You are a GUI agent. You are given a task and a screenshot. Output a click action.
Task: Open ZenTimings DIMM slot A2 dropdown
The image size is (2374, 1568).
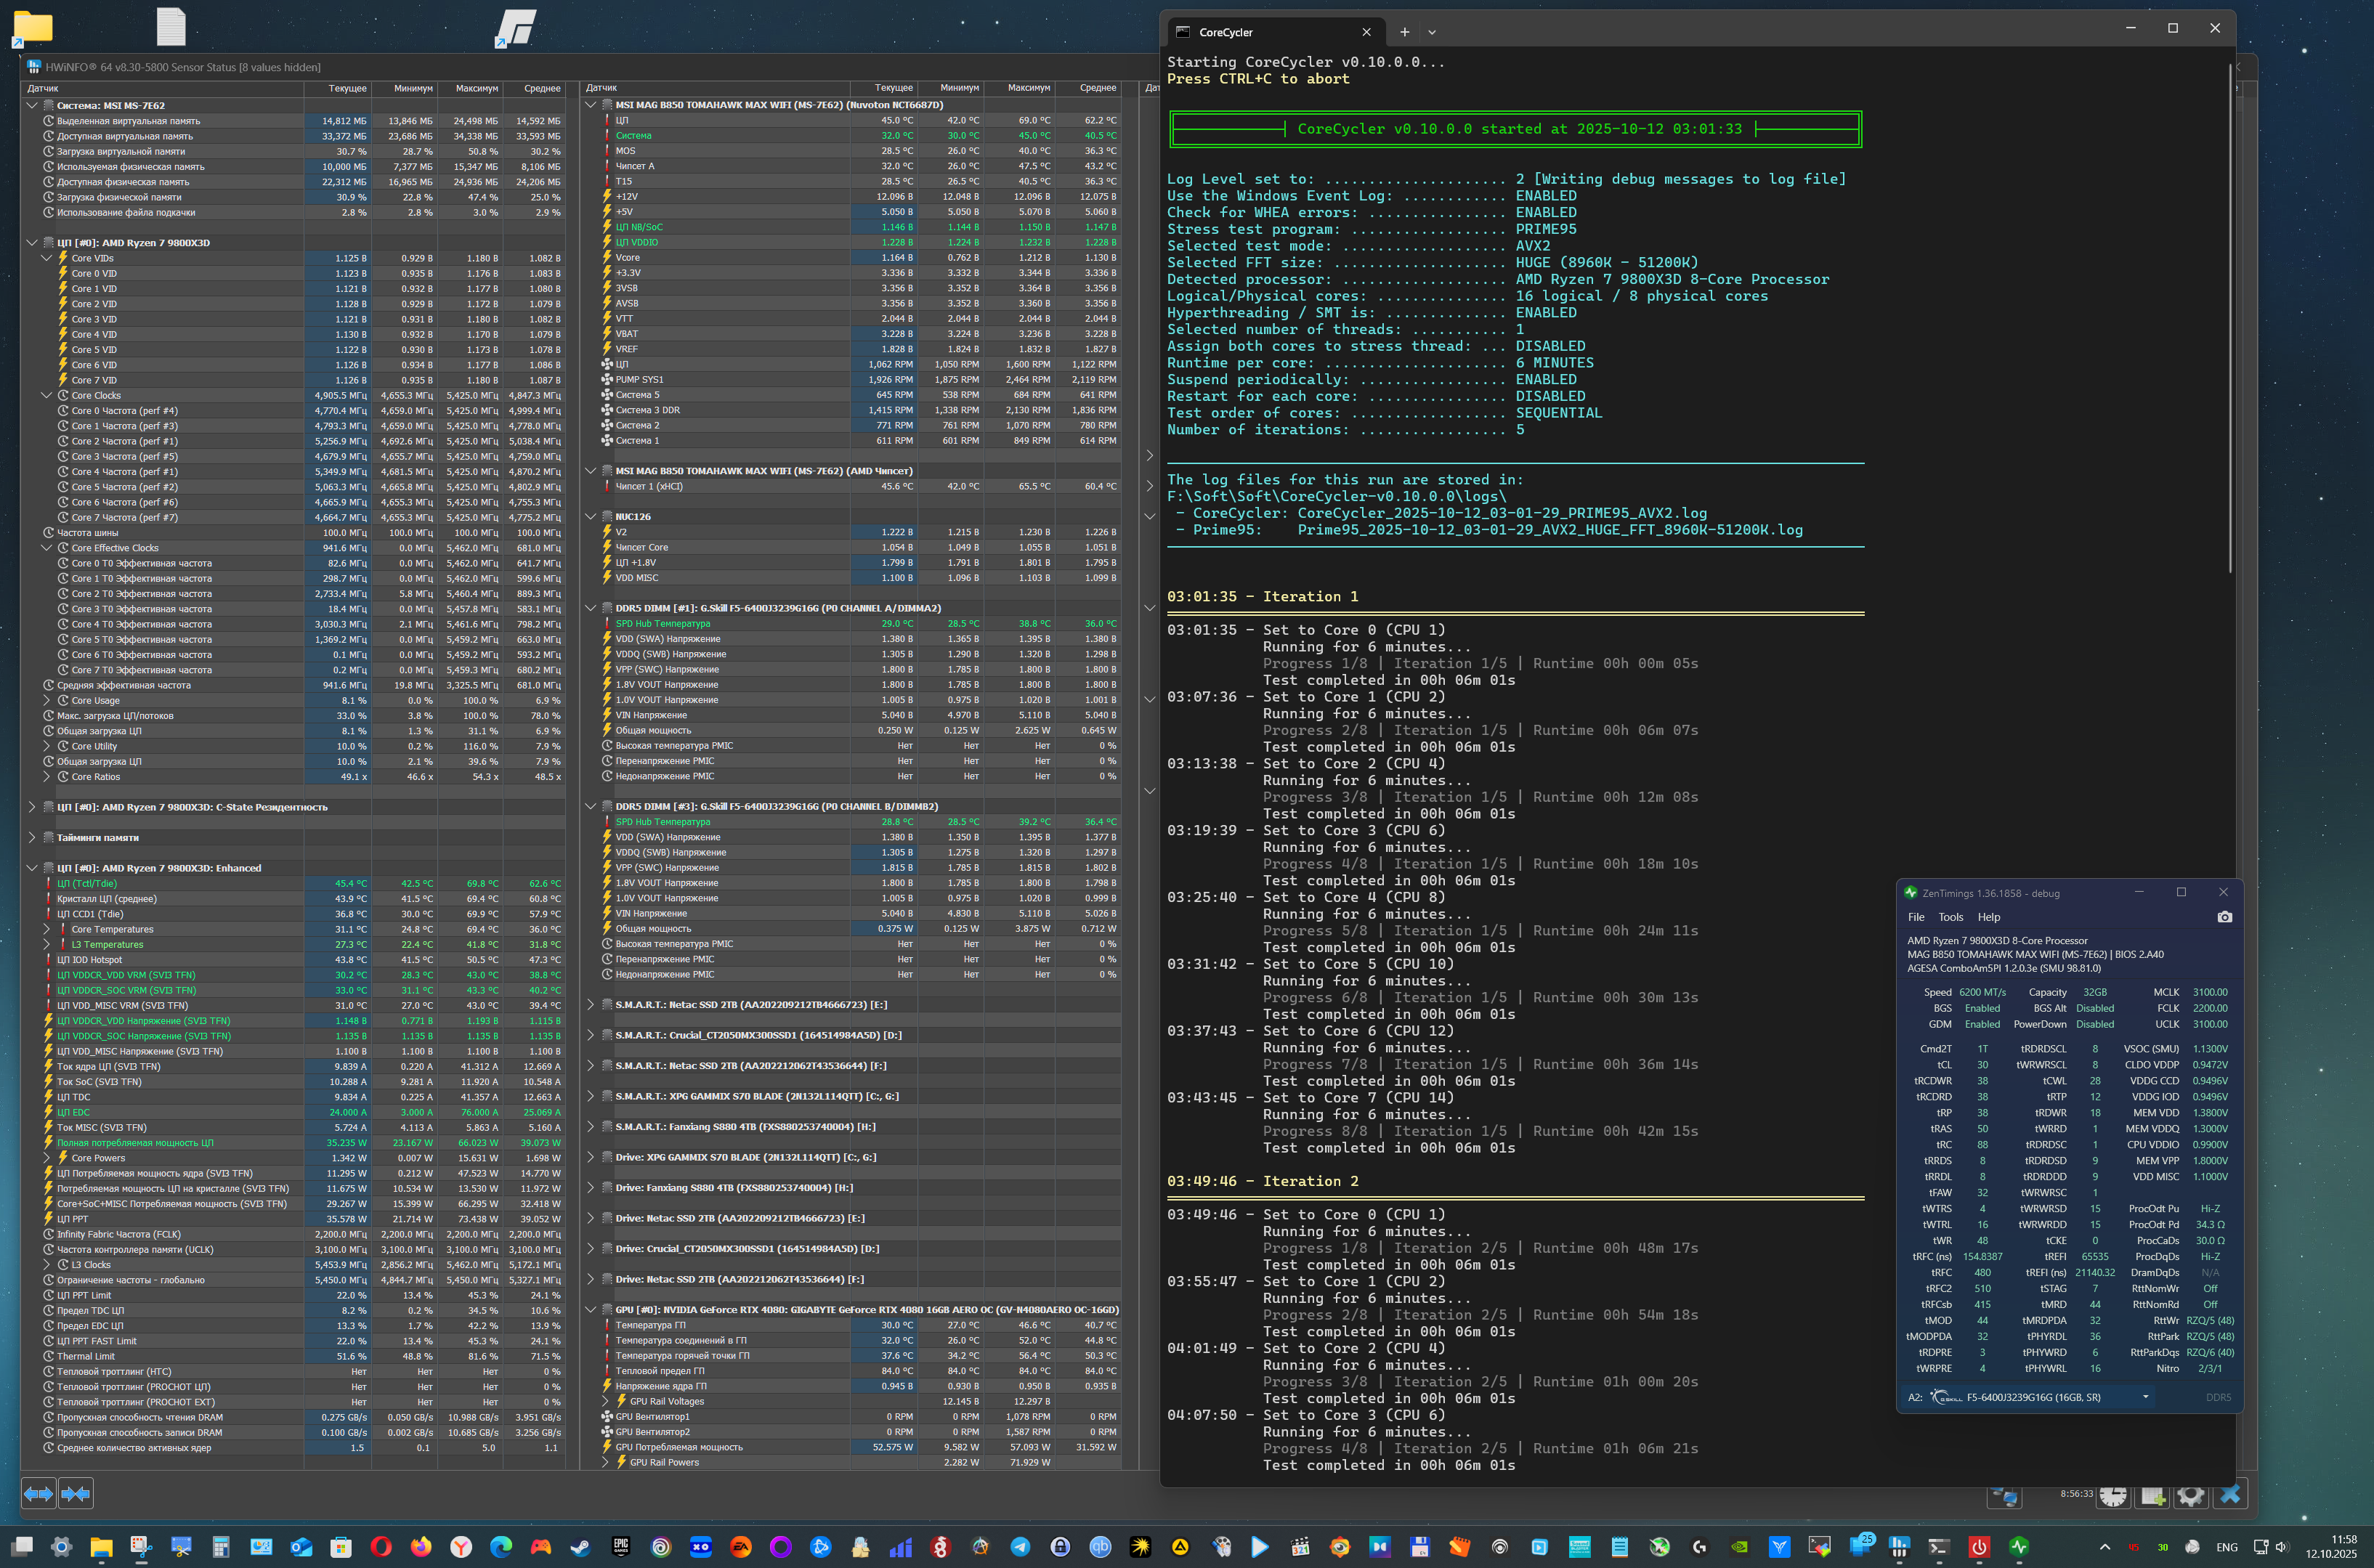pos(2145,1397)
